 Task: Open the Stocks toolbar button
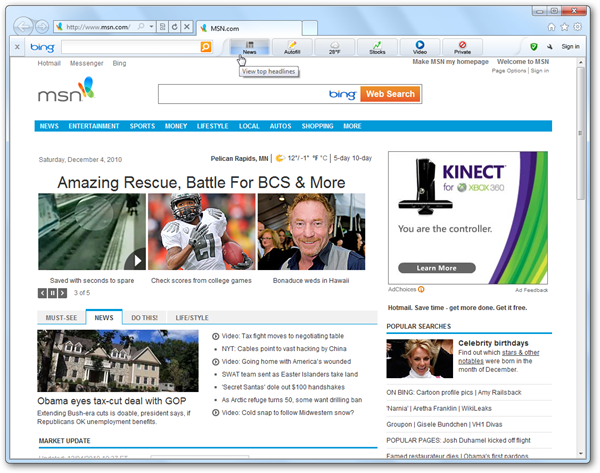377,47
